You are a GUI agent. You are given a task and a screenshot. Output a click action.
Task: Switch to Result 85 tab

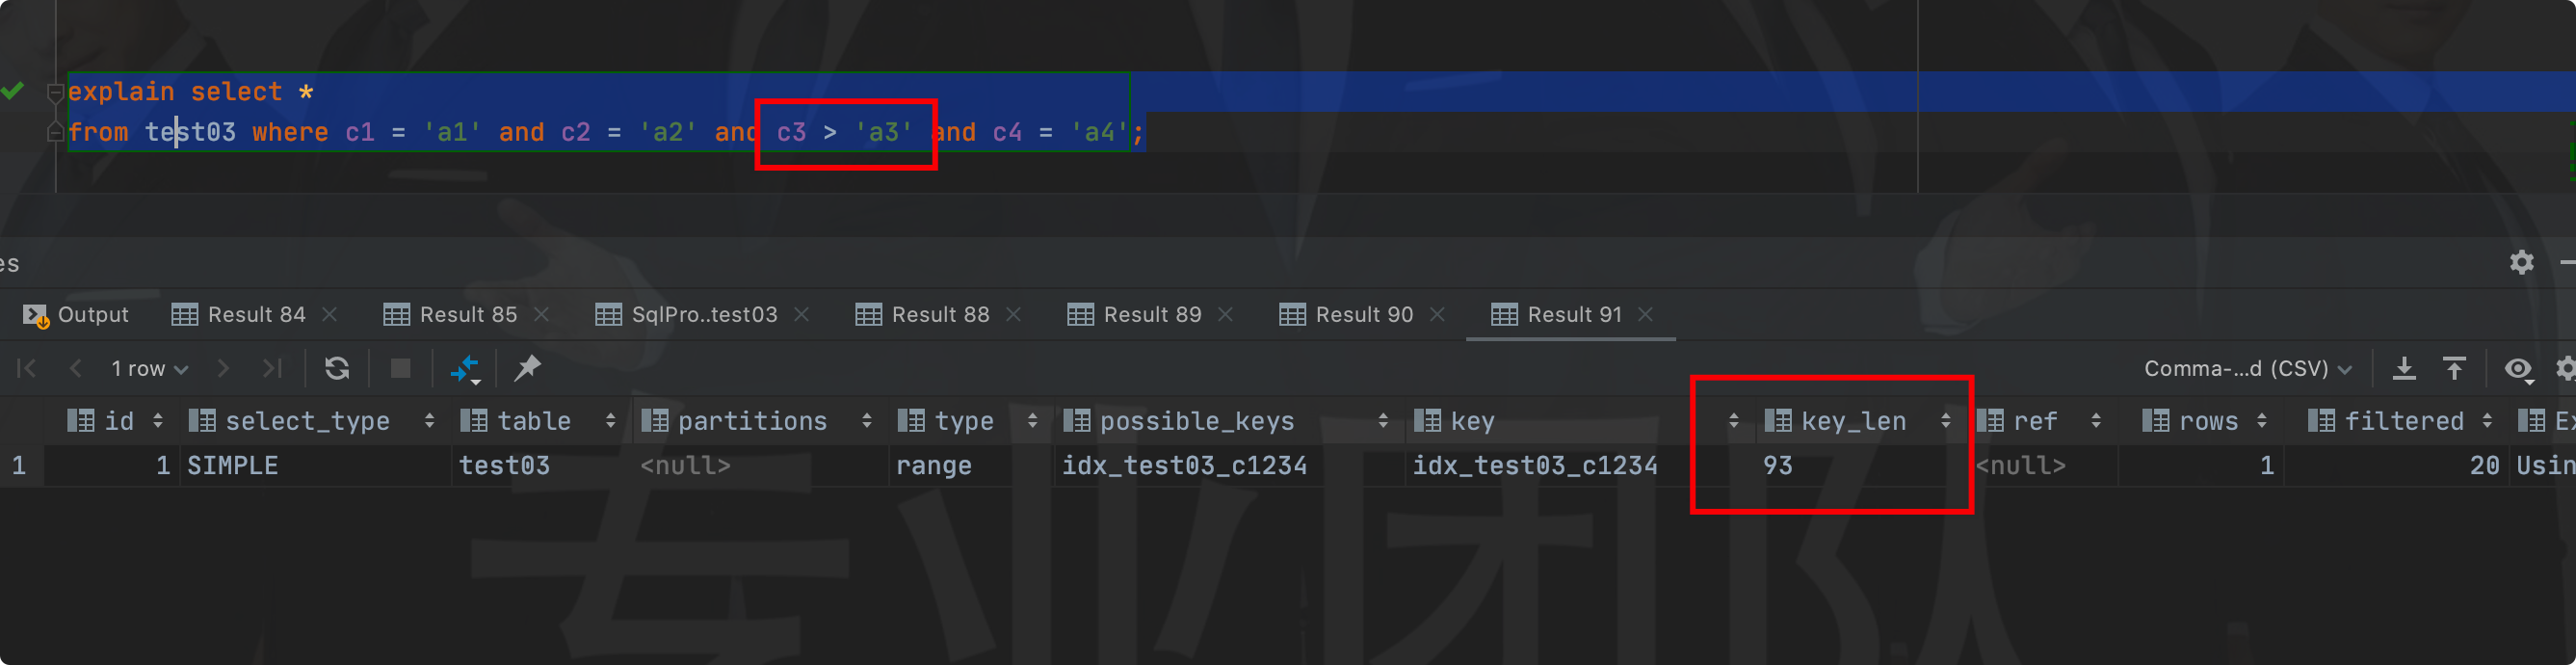[450, 315]
